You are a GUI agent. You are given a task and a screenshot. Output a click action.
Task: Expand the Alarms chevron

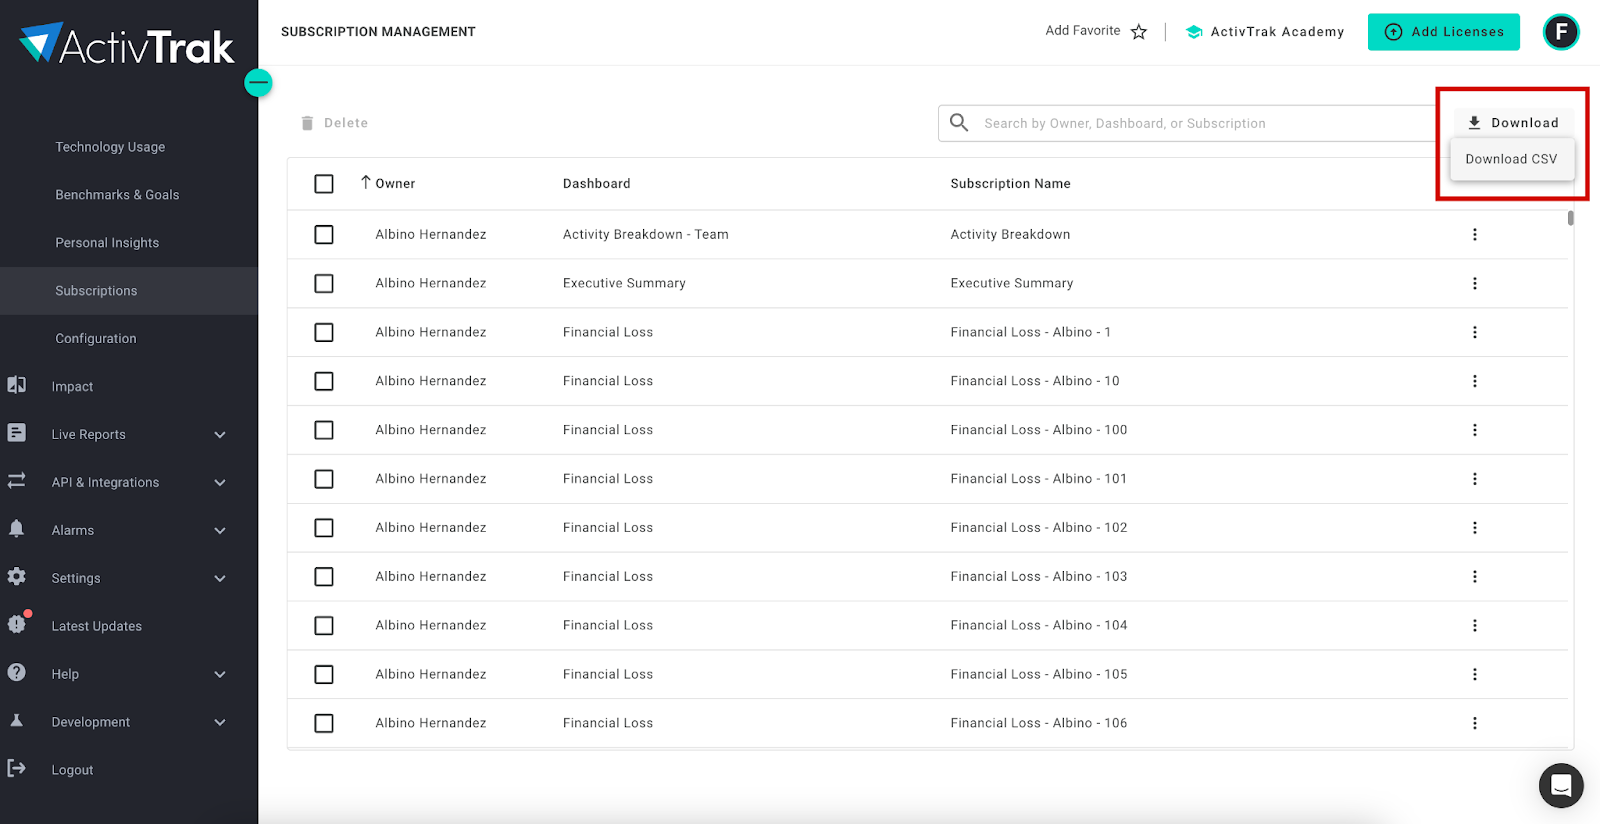coord(220,531)
